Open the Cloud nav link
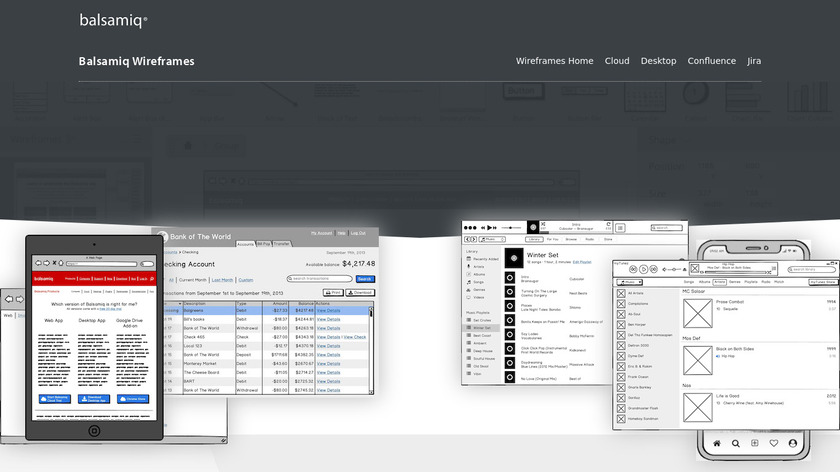 click(617, 61)
